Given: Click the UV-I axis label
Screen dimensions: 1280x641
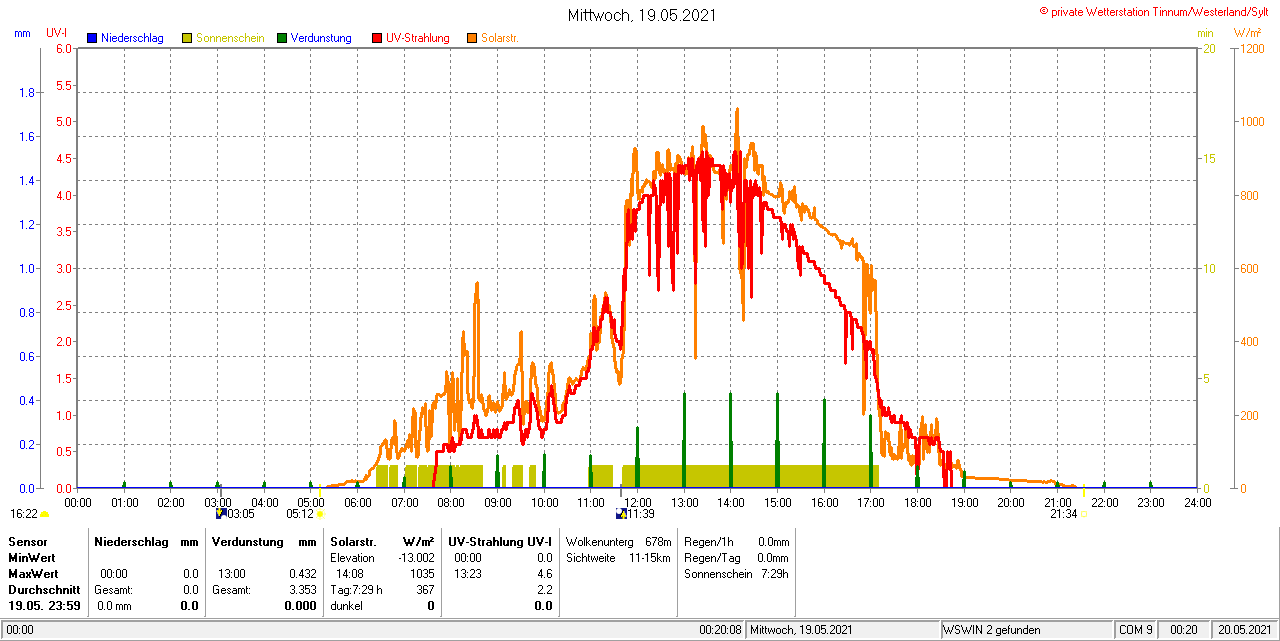Looking at the screenshot, I should [57, 33].
